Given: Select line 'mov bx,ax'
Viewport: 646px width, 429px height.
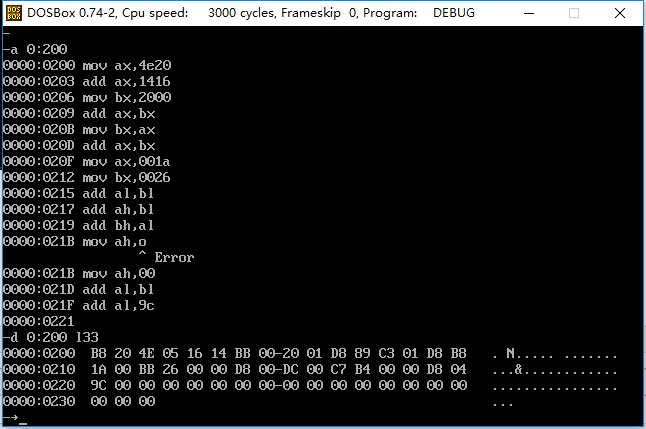Looking at the screenshot, I should (x=79, y=130).
